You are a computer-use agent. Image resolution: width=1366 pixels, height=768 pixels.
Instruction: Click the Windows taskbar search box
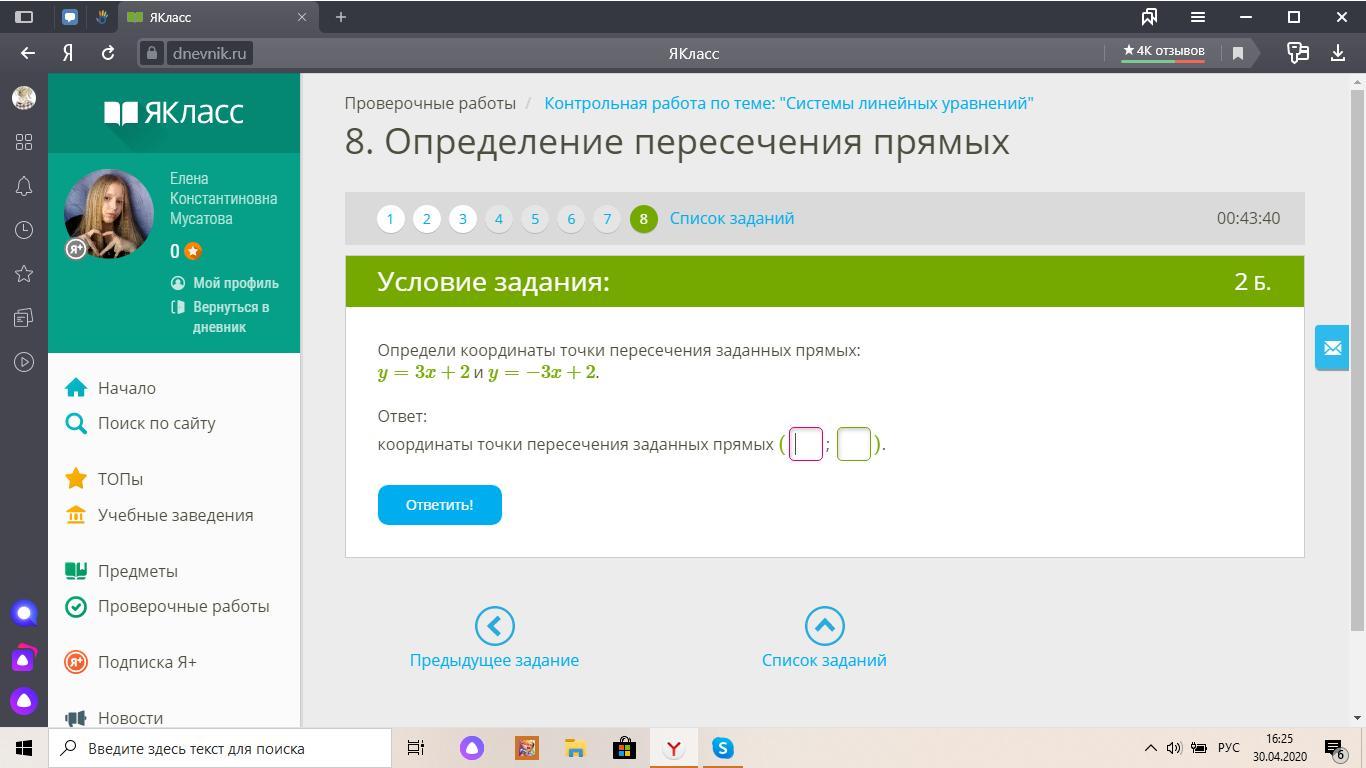coord(220,748)
